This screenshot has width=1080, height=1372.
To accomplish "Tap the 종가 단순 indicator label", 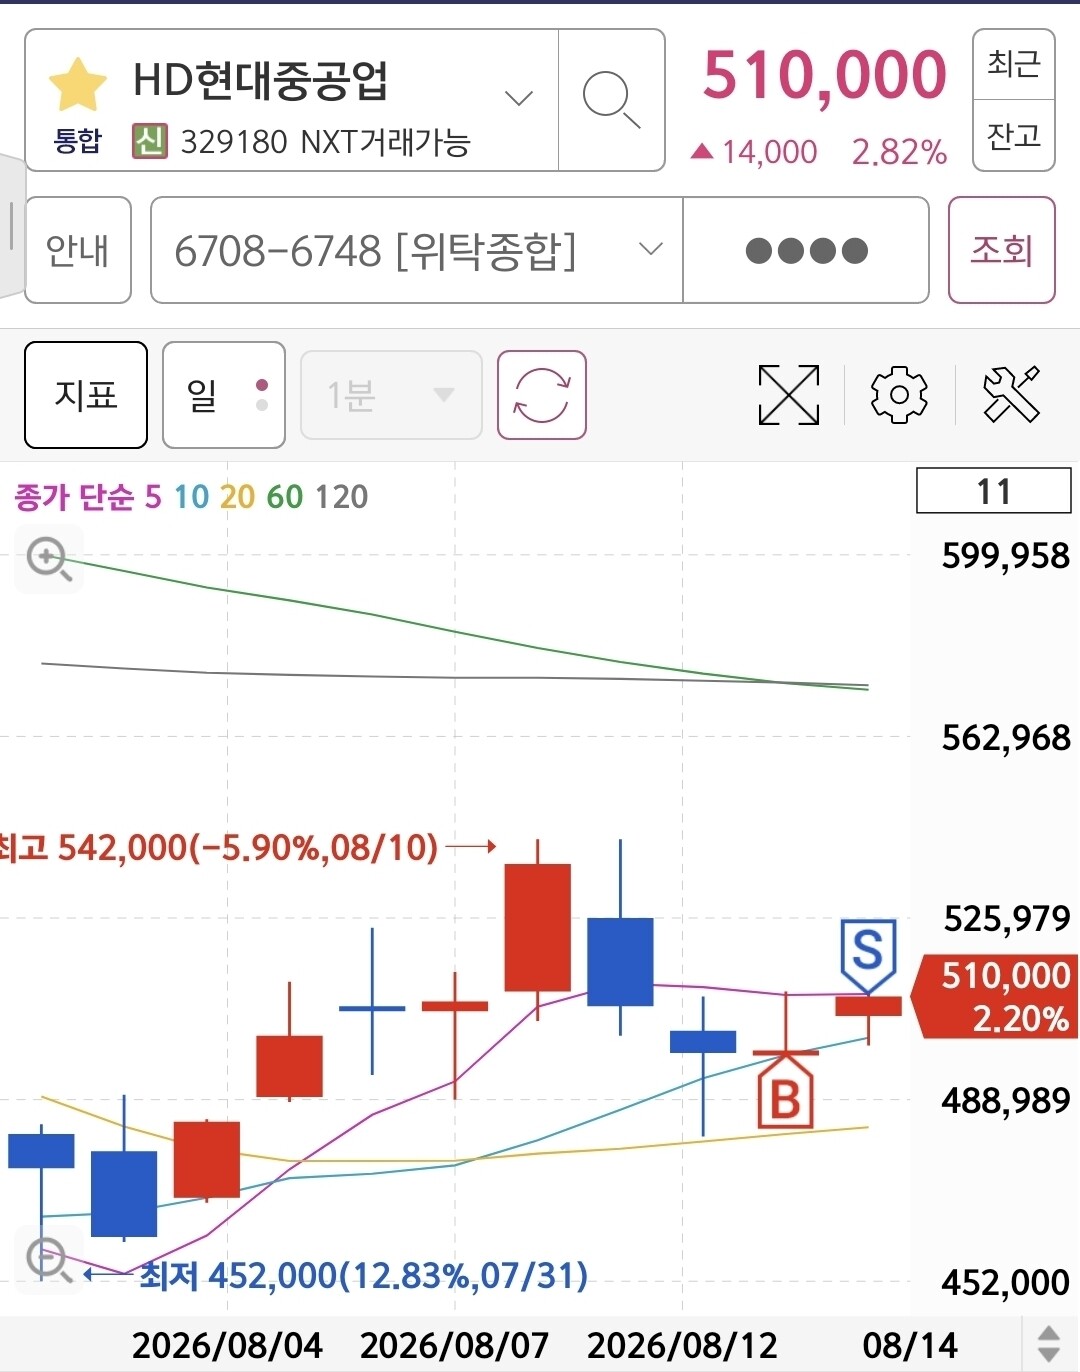I will click(73, 497).
